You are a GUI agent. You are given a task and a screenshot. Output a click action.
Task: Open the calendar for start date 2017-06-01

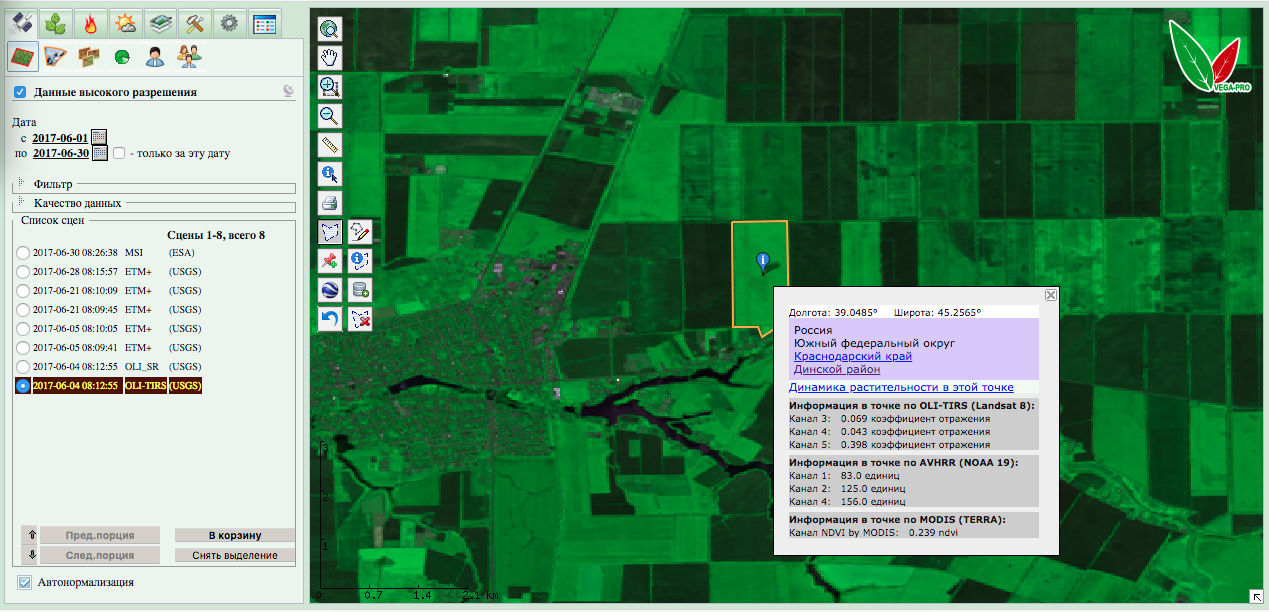[99, 137]
